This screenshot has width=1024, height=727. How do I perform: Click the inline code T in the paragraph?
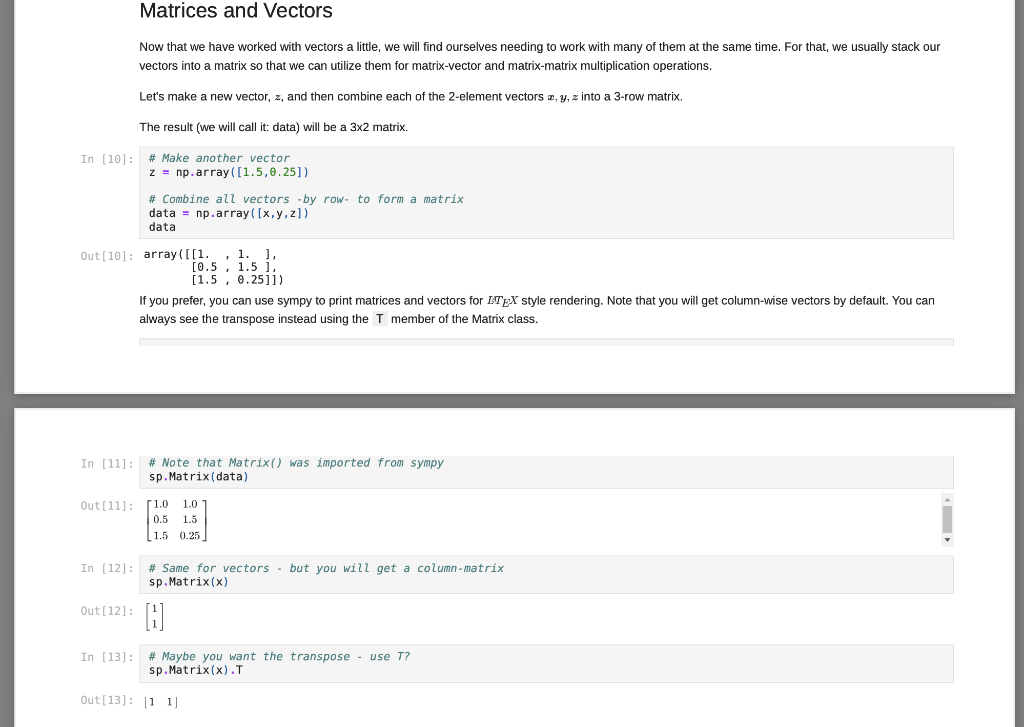pos(379,318)
